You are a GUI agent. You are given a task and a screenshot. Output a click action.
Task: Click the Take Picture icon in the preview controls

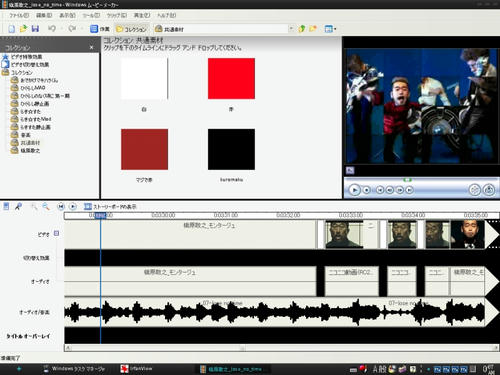tap(489, 190)
